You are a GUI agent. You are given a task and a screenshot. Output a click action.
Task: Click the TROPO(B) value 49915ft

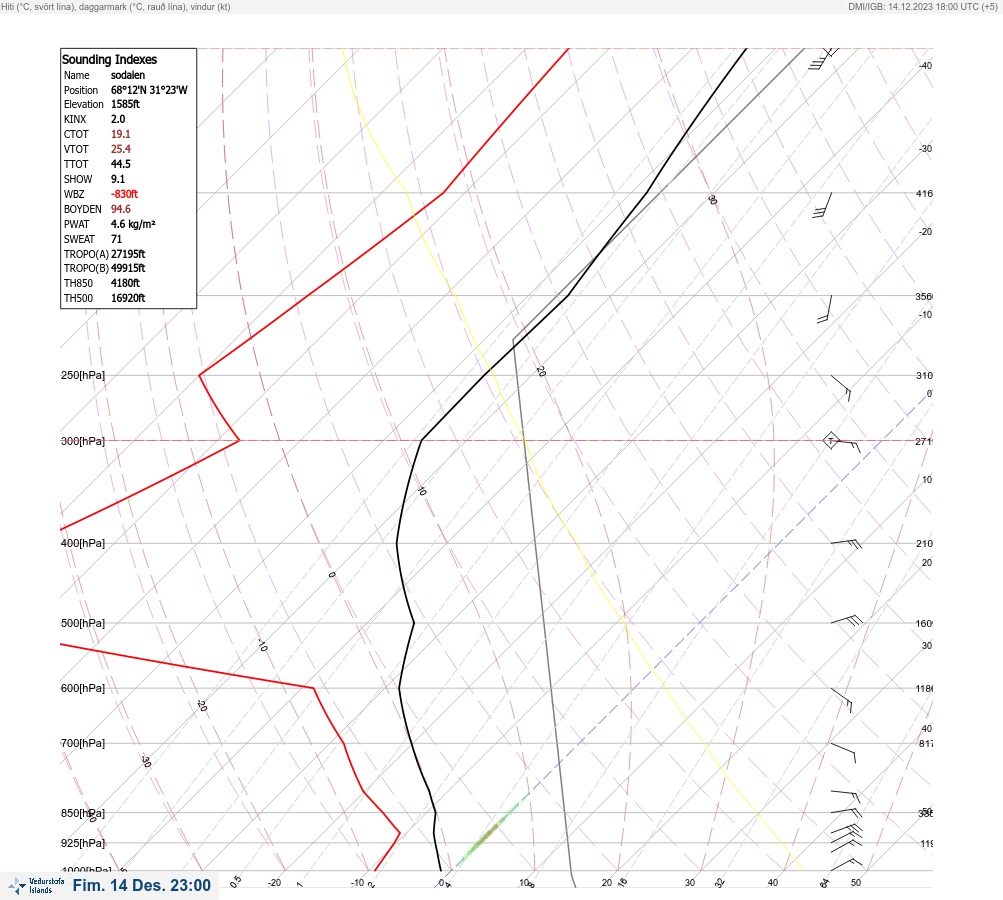point(128,268)
